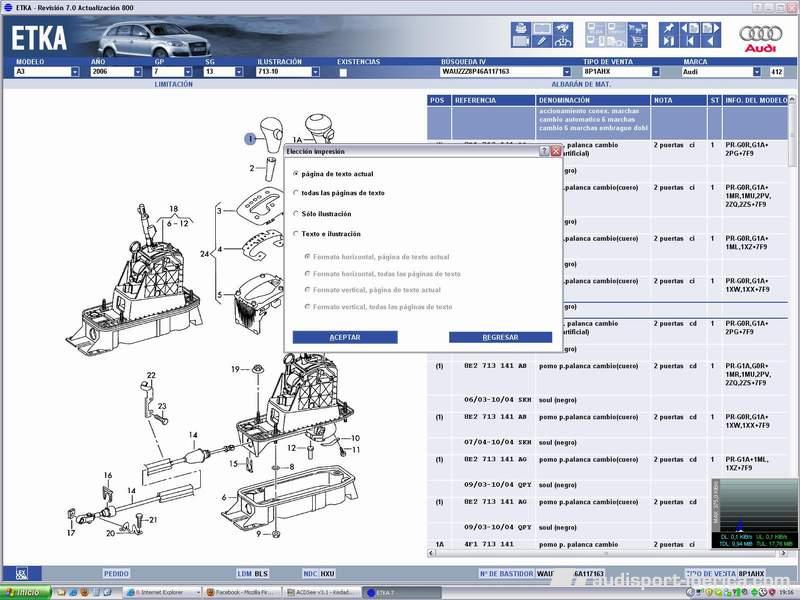Switch to Facebook Mozilla Firefox taskbar button
The height and width of the screenshot is (600, 800).
pyautogui.click(x=242, y=592)
